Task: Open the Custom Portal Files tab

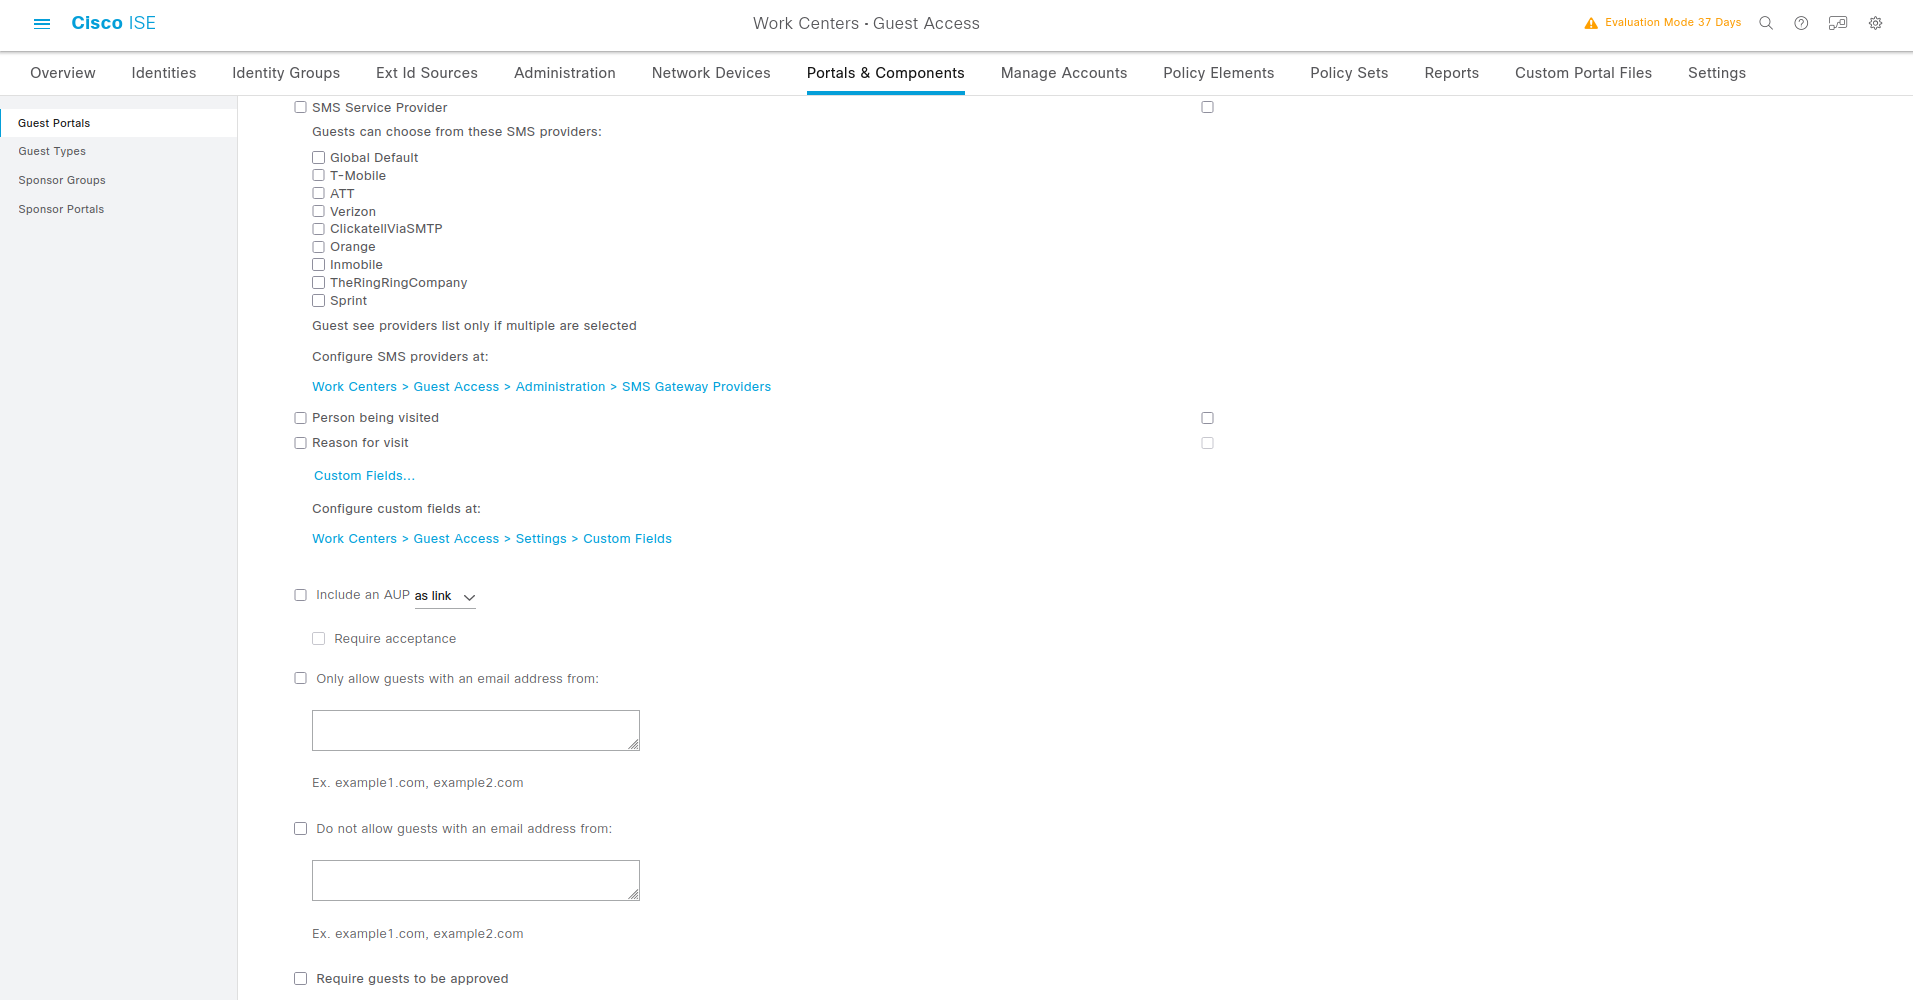Action: pos(1583,73)
